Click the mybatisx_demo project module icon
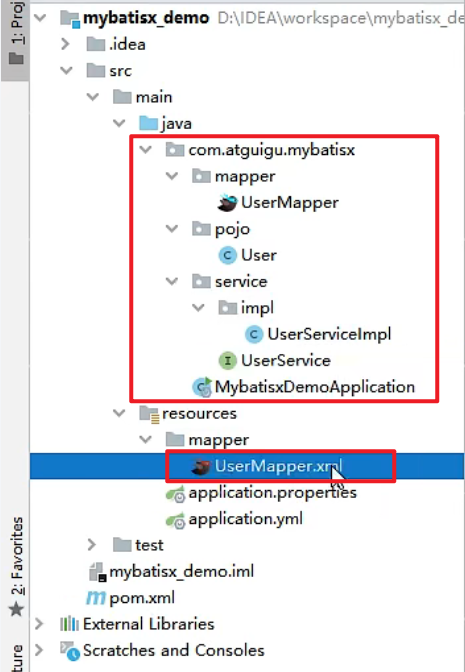 coord(69,18)
